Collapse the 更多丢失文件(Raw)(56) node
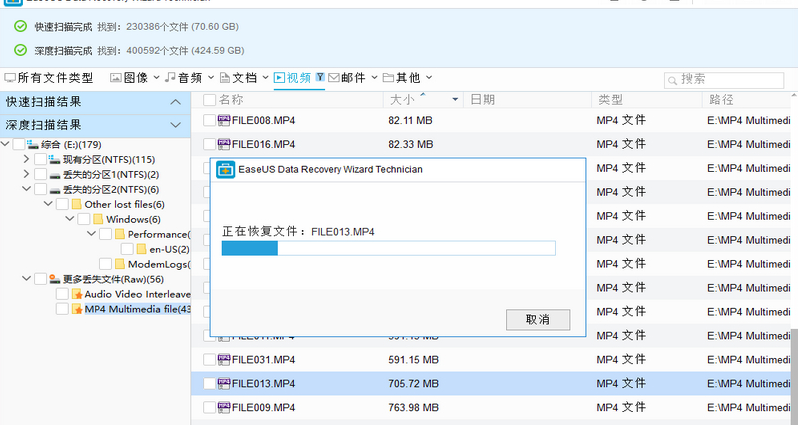 point(27,279)
